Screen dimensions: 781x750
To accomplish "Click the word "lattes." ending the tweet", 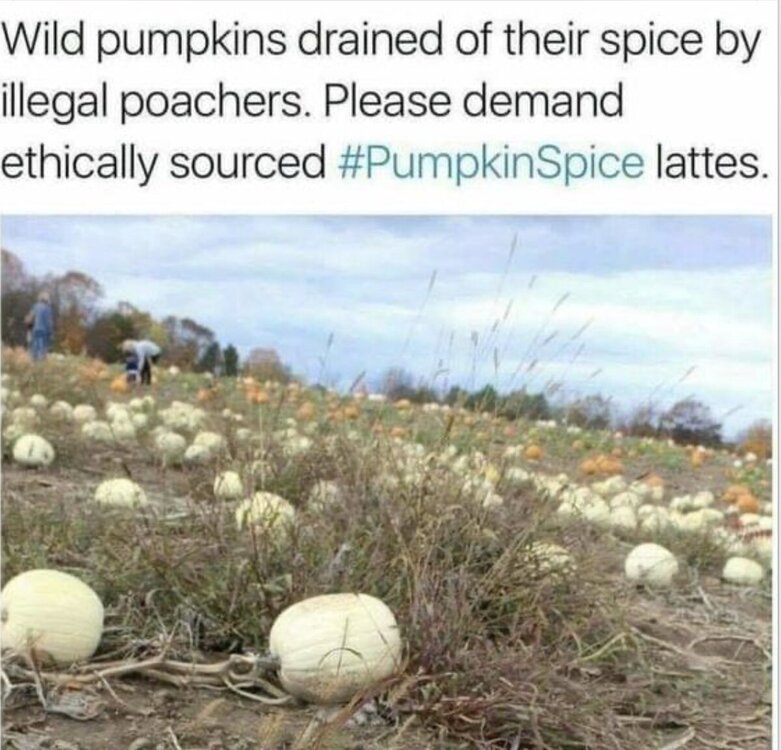I will click(x=708, y=164).
